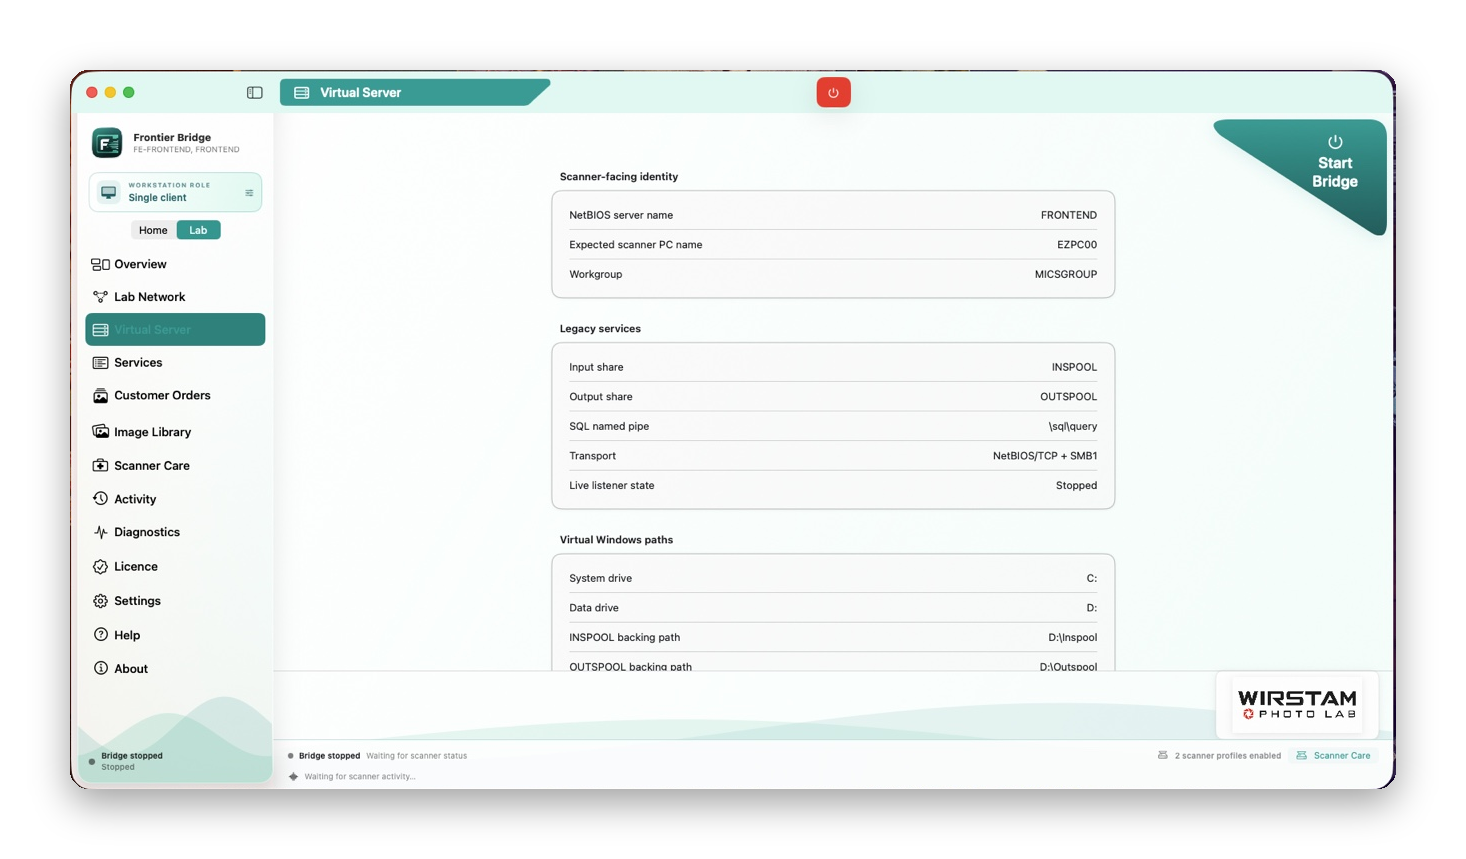Switch to Home mode

[x=153, y=231]
